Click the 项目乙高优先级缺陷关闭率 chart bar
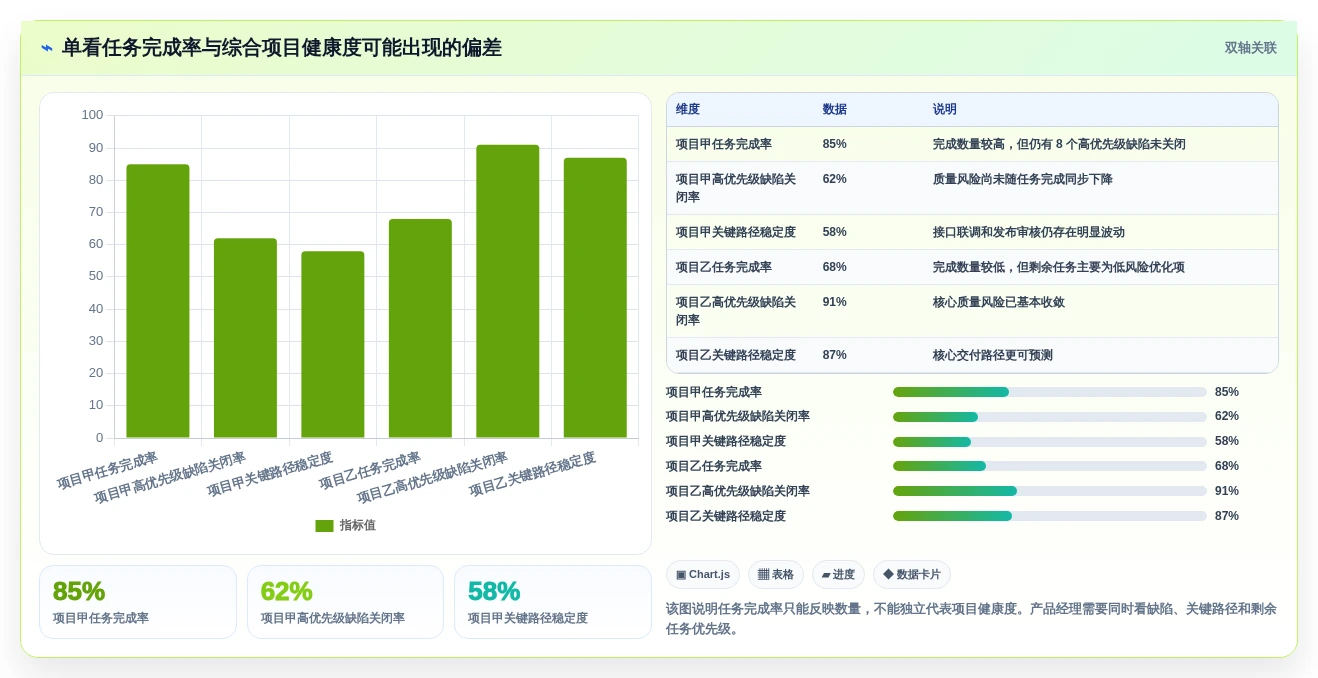The height and width of the screenshot is (678, 1318). coord(508,291)
